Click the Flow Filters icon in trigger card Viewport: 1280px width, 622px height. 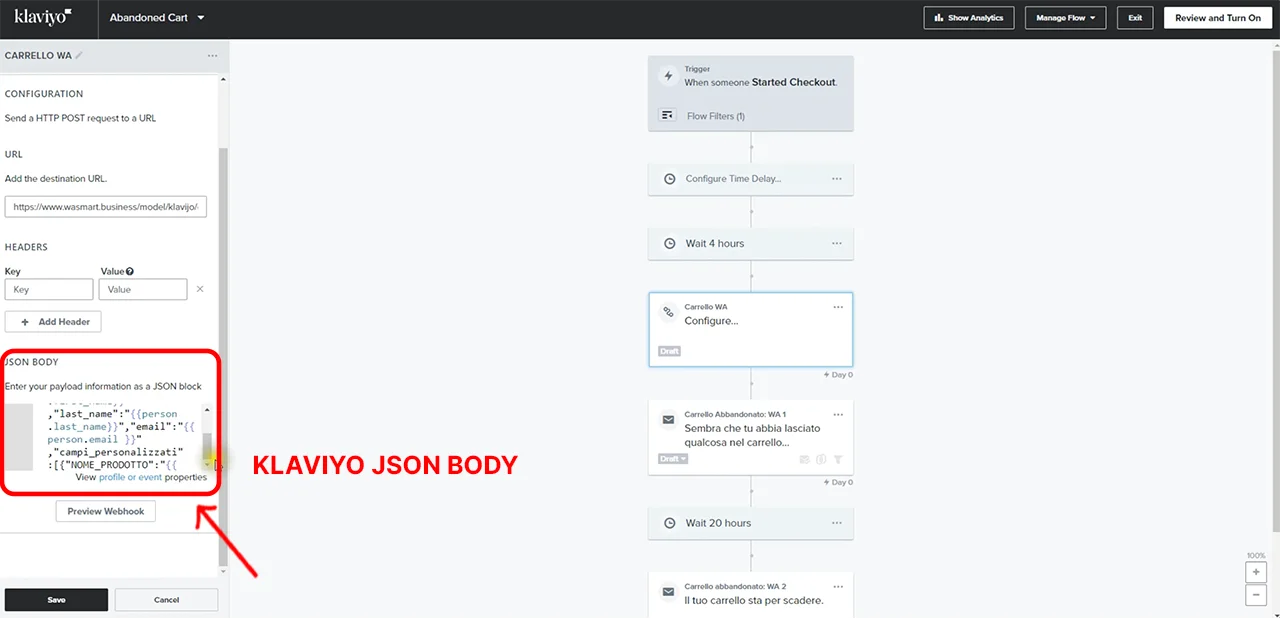coord(668,116)
